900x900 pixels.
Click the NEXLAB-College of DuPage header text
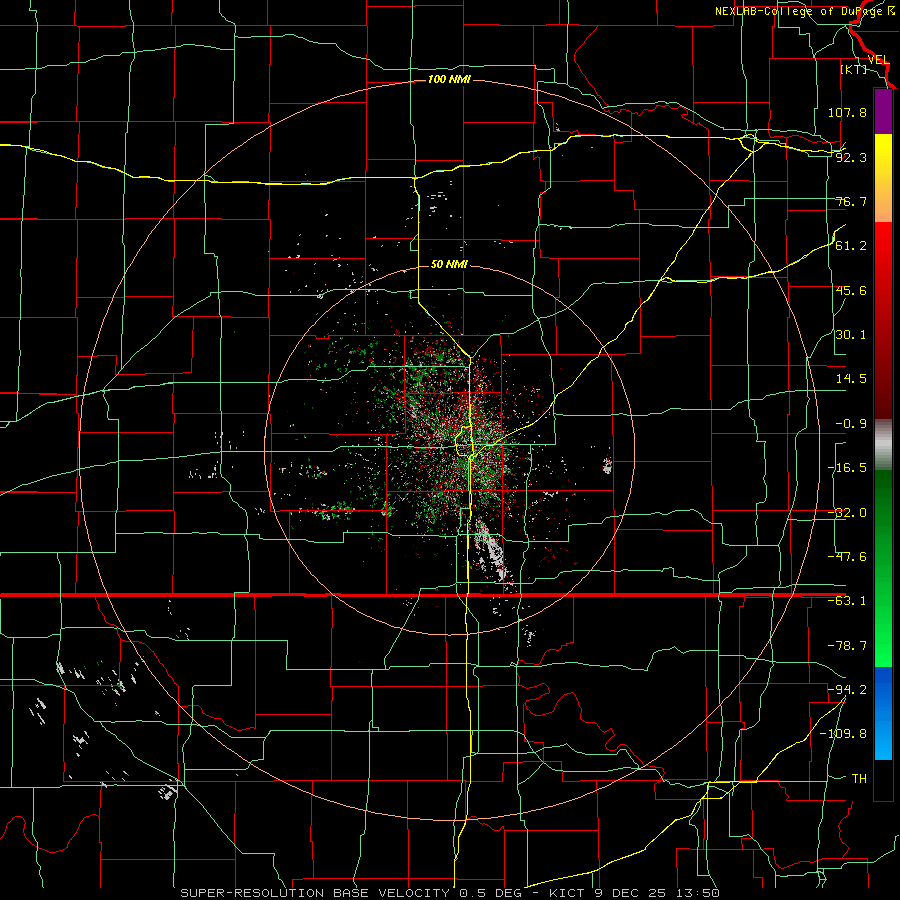pos(805,11)
